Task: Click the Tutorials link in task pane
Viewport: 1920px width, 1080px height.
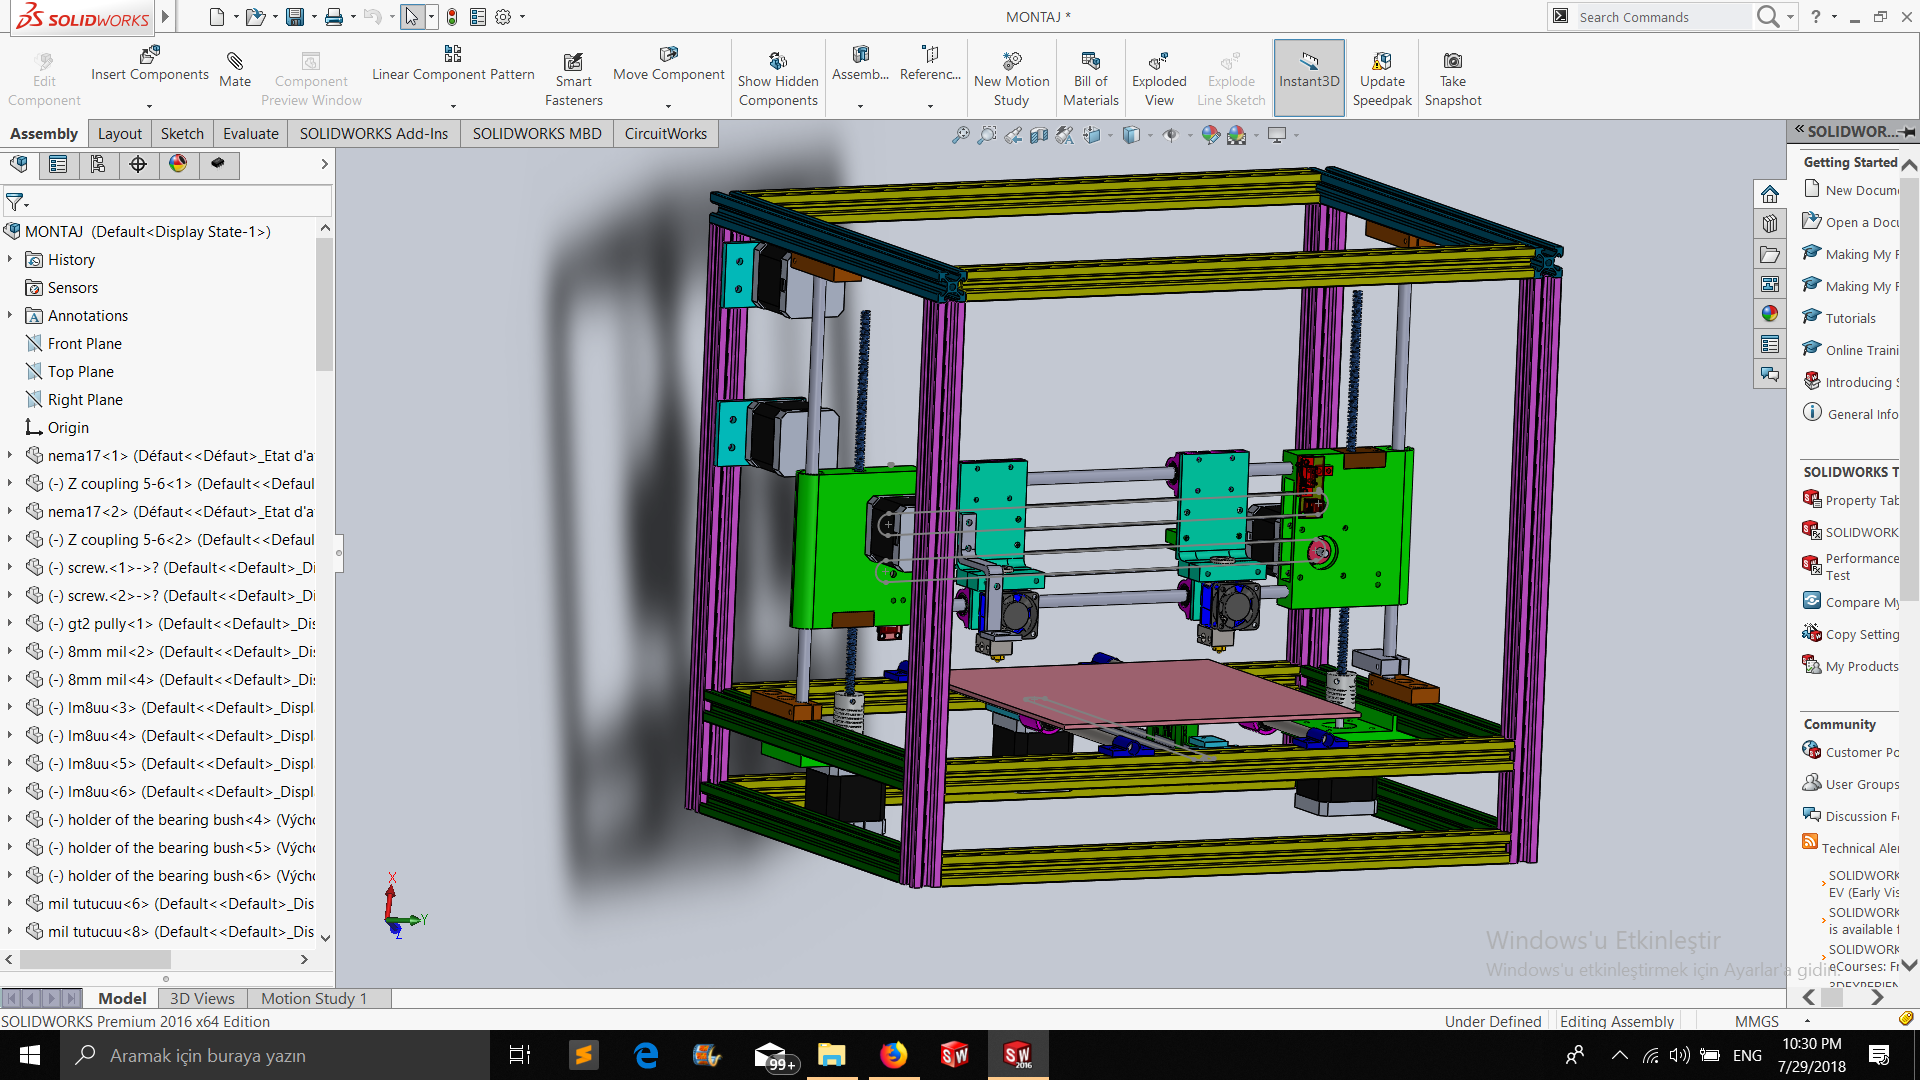Action: click(1850, 318)
